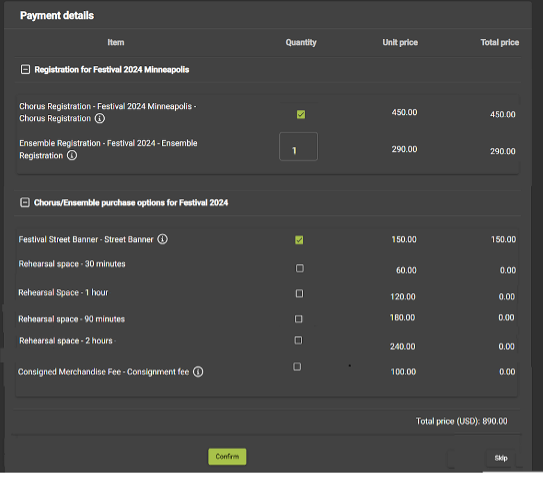Select Rehearsal space 2 hours checkbox
Viewport: 544px width, 500px height.
298,340
